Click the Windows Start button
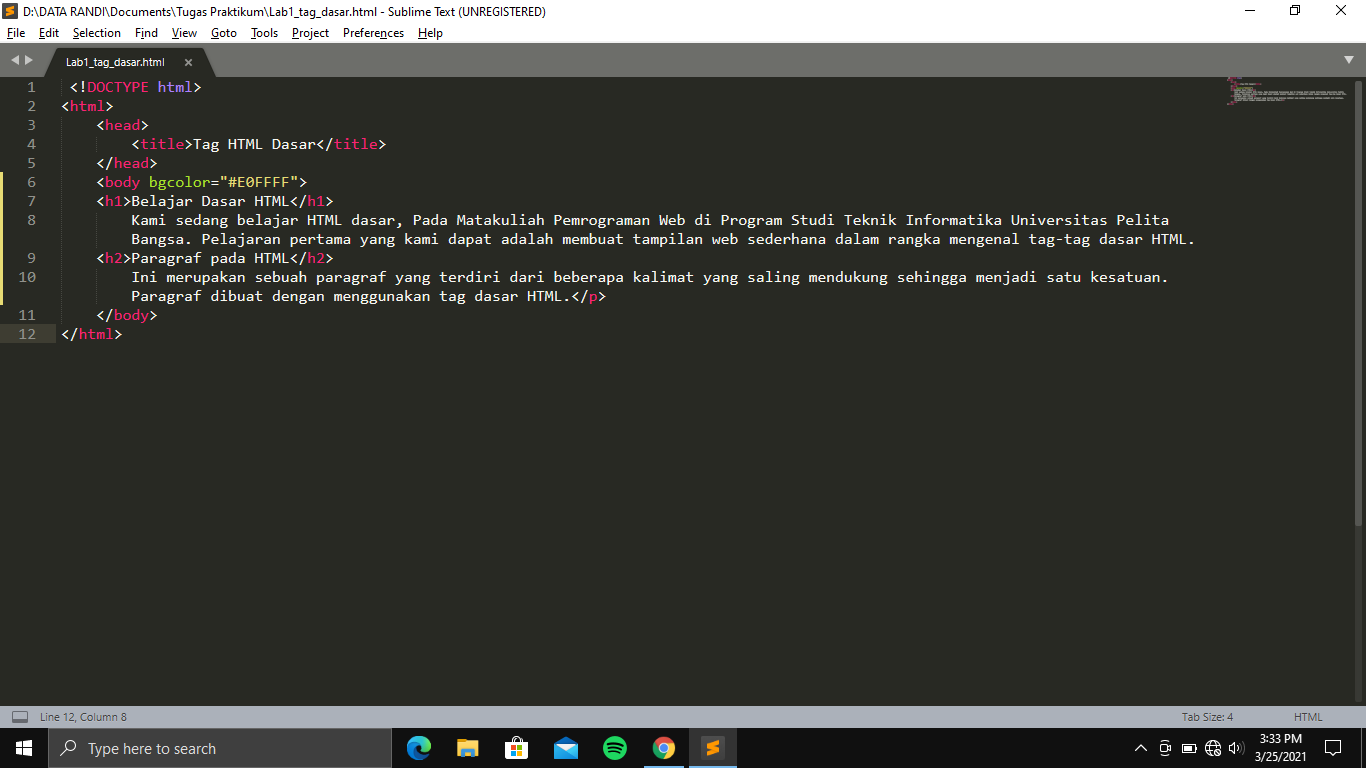This screenshot has height=768, width=1366. [21, 747]
